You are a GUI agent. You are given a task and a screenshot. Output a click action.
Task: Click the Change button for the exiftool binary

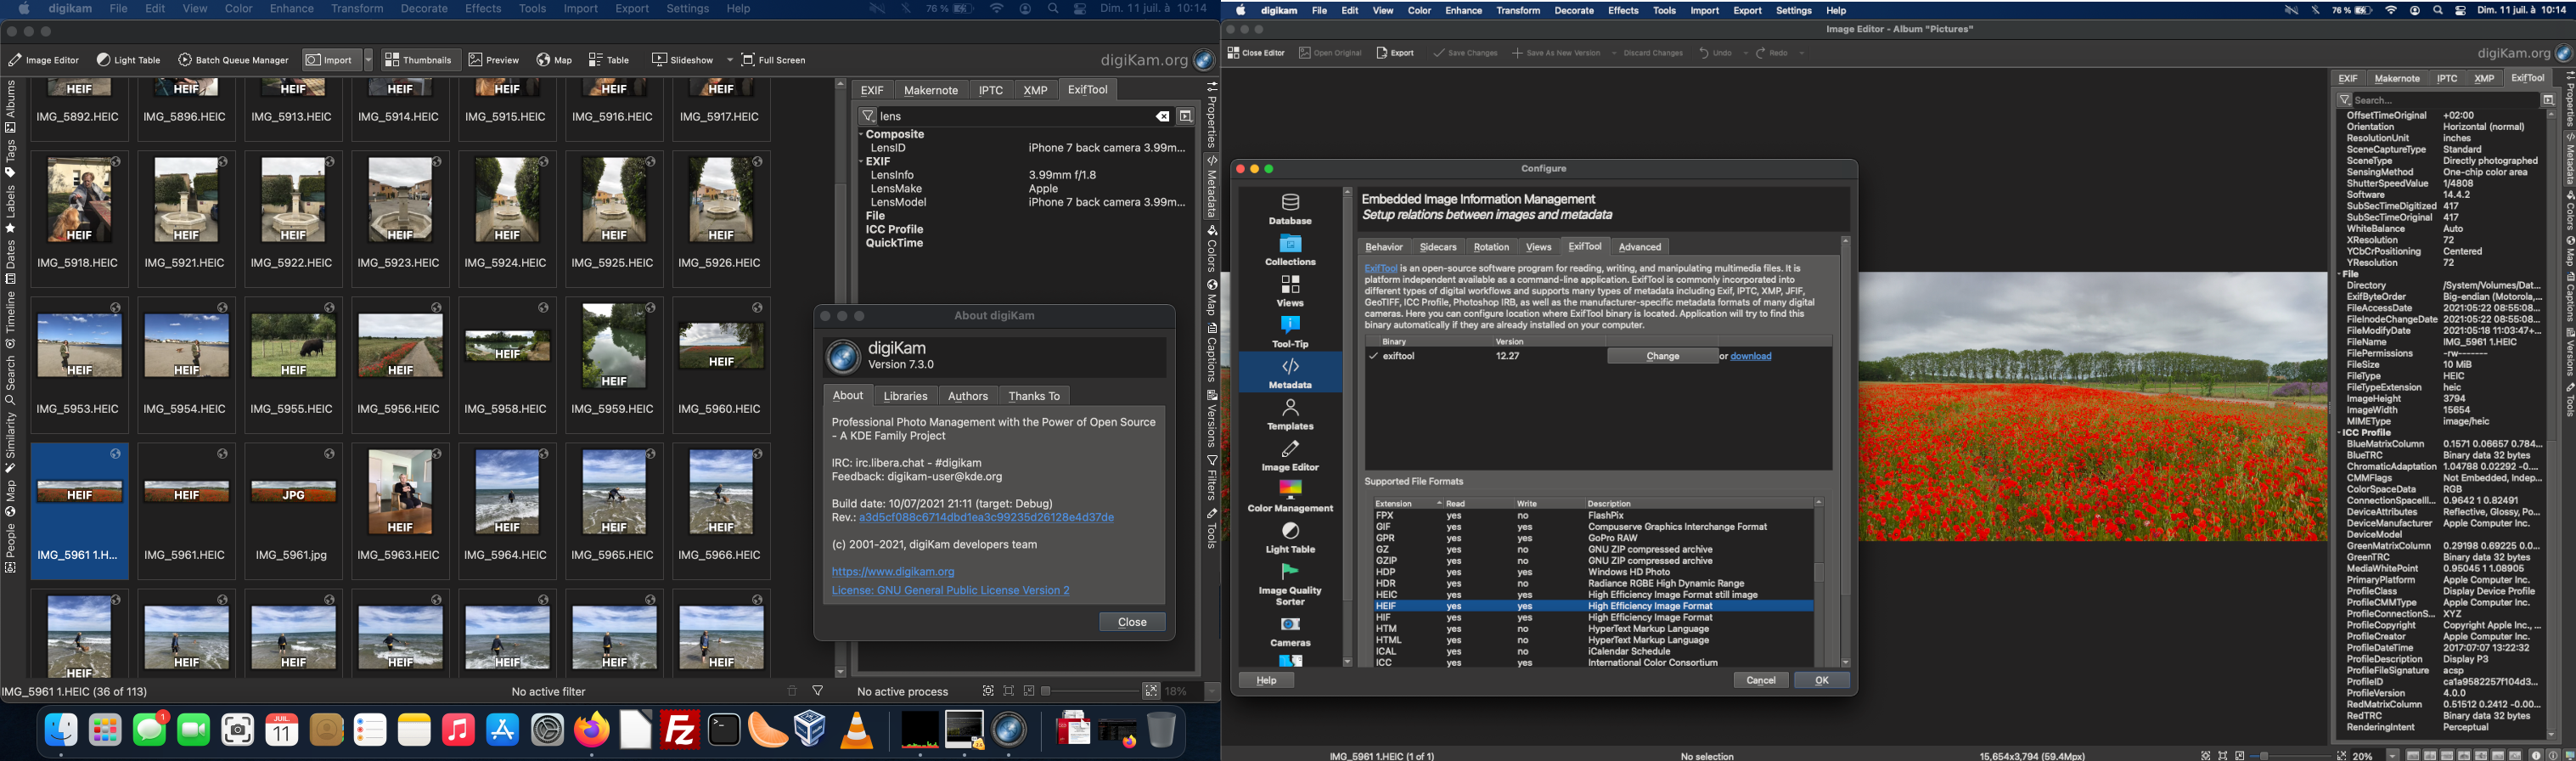(x=1662, y=356)
